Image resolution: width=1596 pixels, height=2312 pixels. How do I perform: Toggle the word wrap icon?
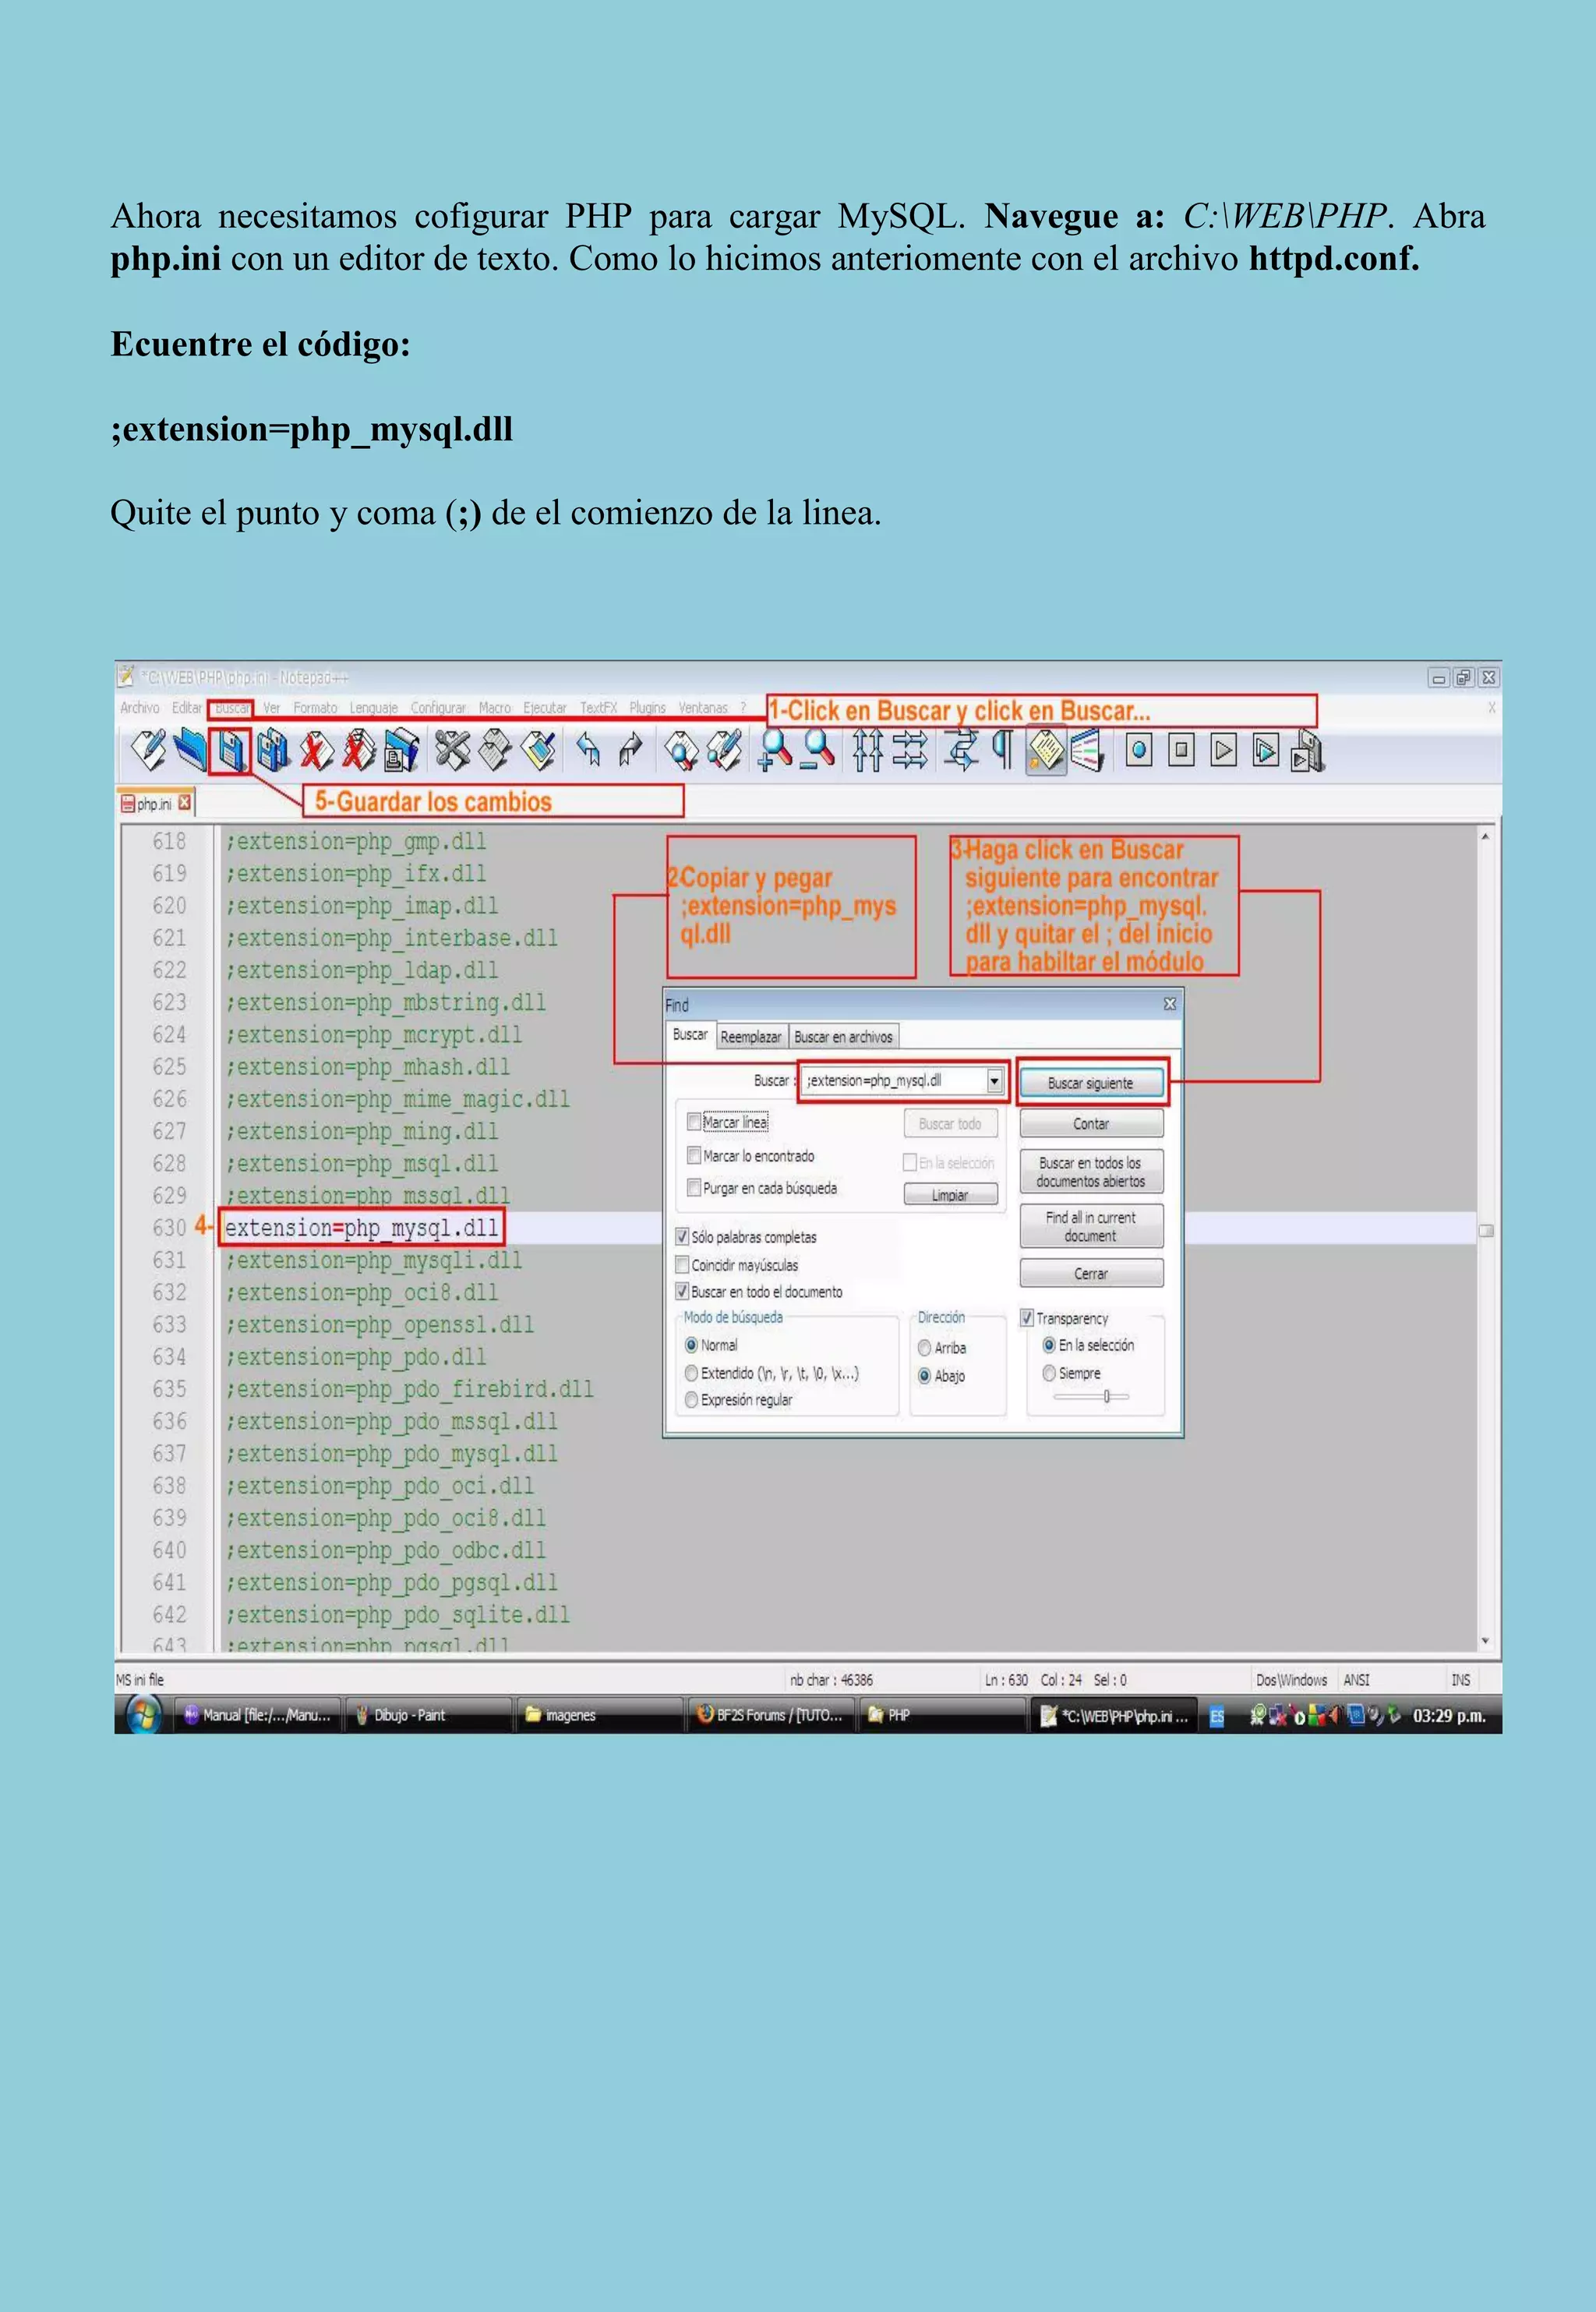(961, 750)
